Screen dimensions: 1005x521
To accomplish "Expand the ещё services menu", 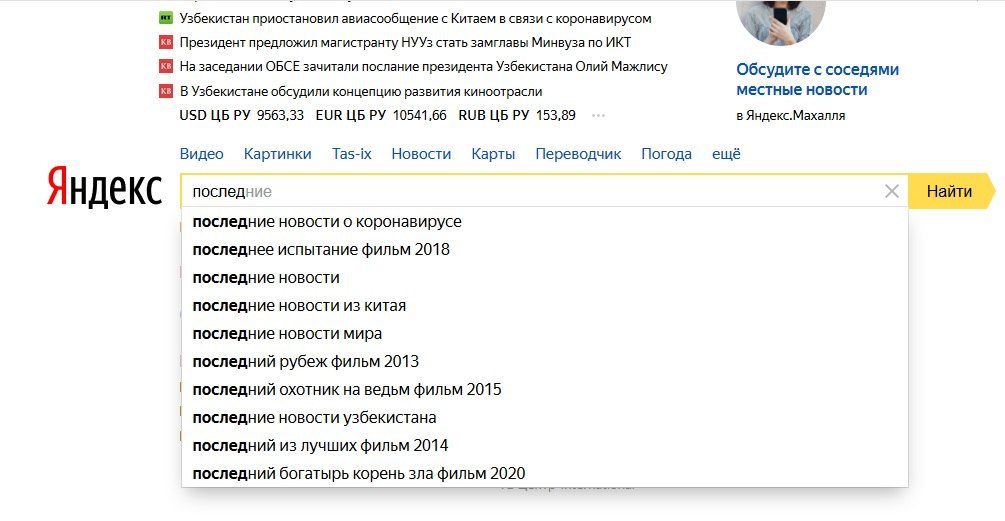I will point(726,154).
